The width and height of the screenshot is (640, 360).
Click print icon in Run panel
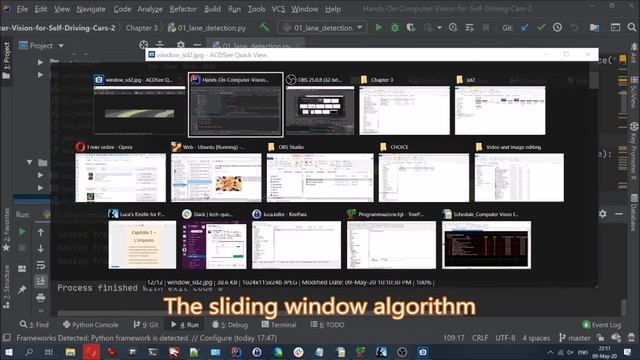pos(40,298)
